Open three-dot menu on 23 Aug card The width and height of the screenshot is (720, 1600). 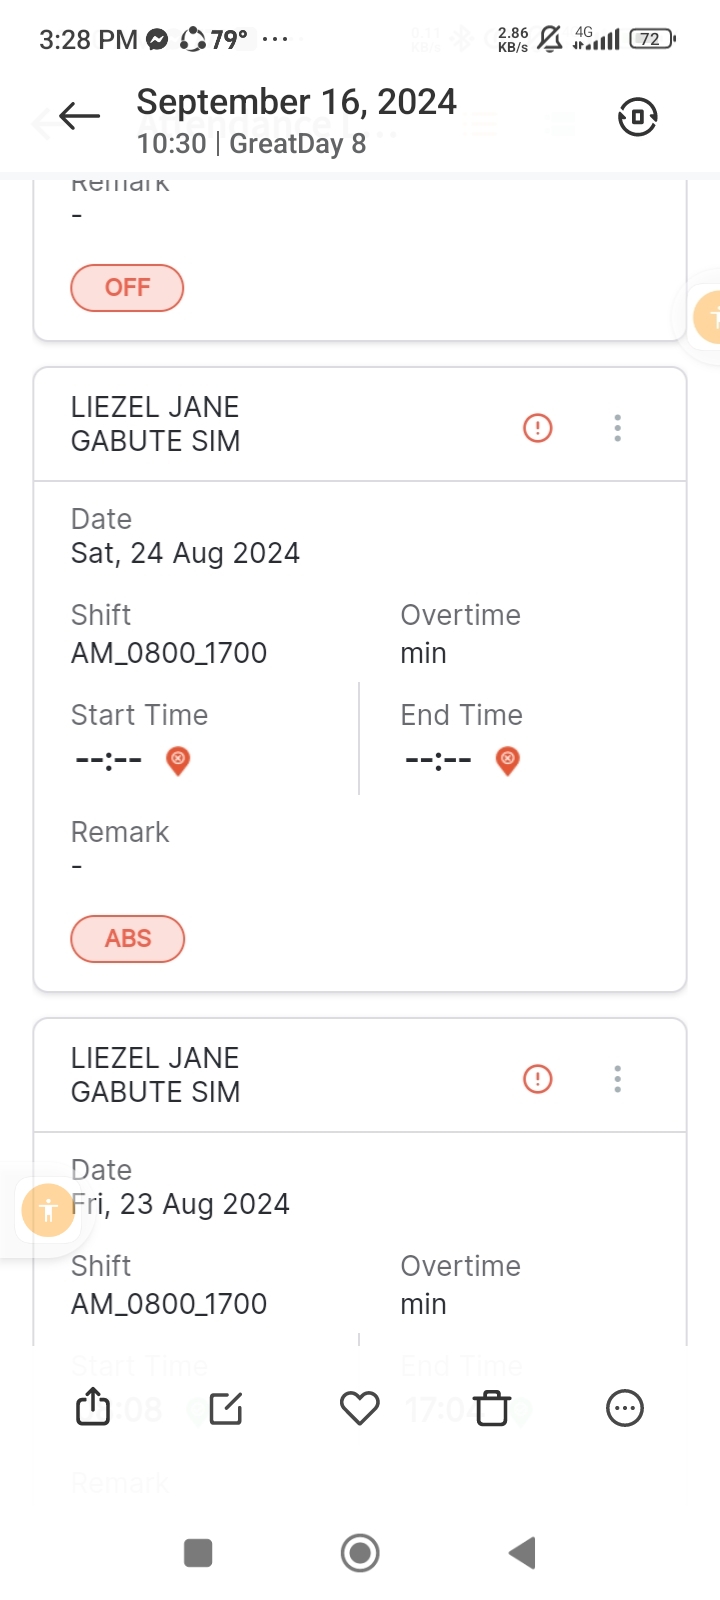618,1079
